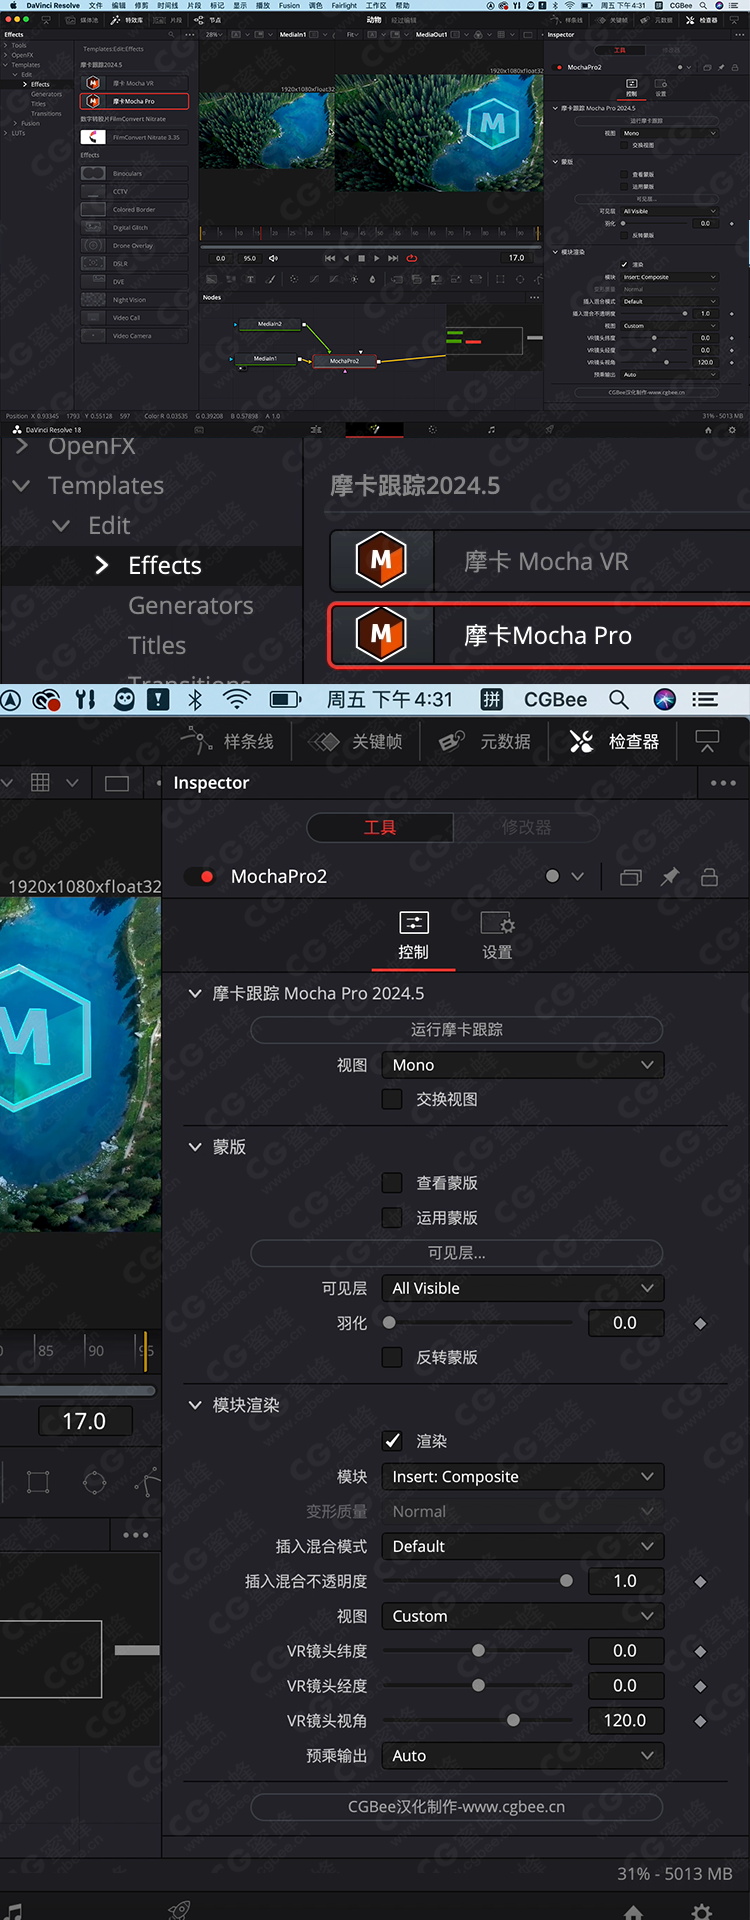Image resolution: width=750 pixels, height=1920 pixels.
Task: Click the FilmConvert Nitrate 3.35 effect icon
Action: [93, 137]
